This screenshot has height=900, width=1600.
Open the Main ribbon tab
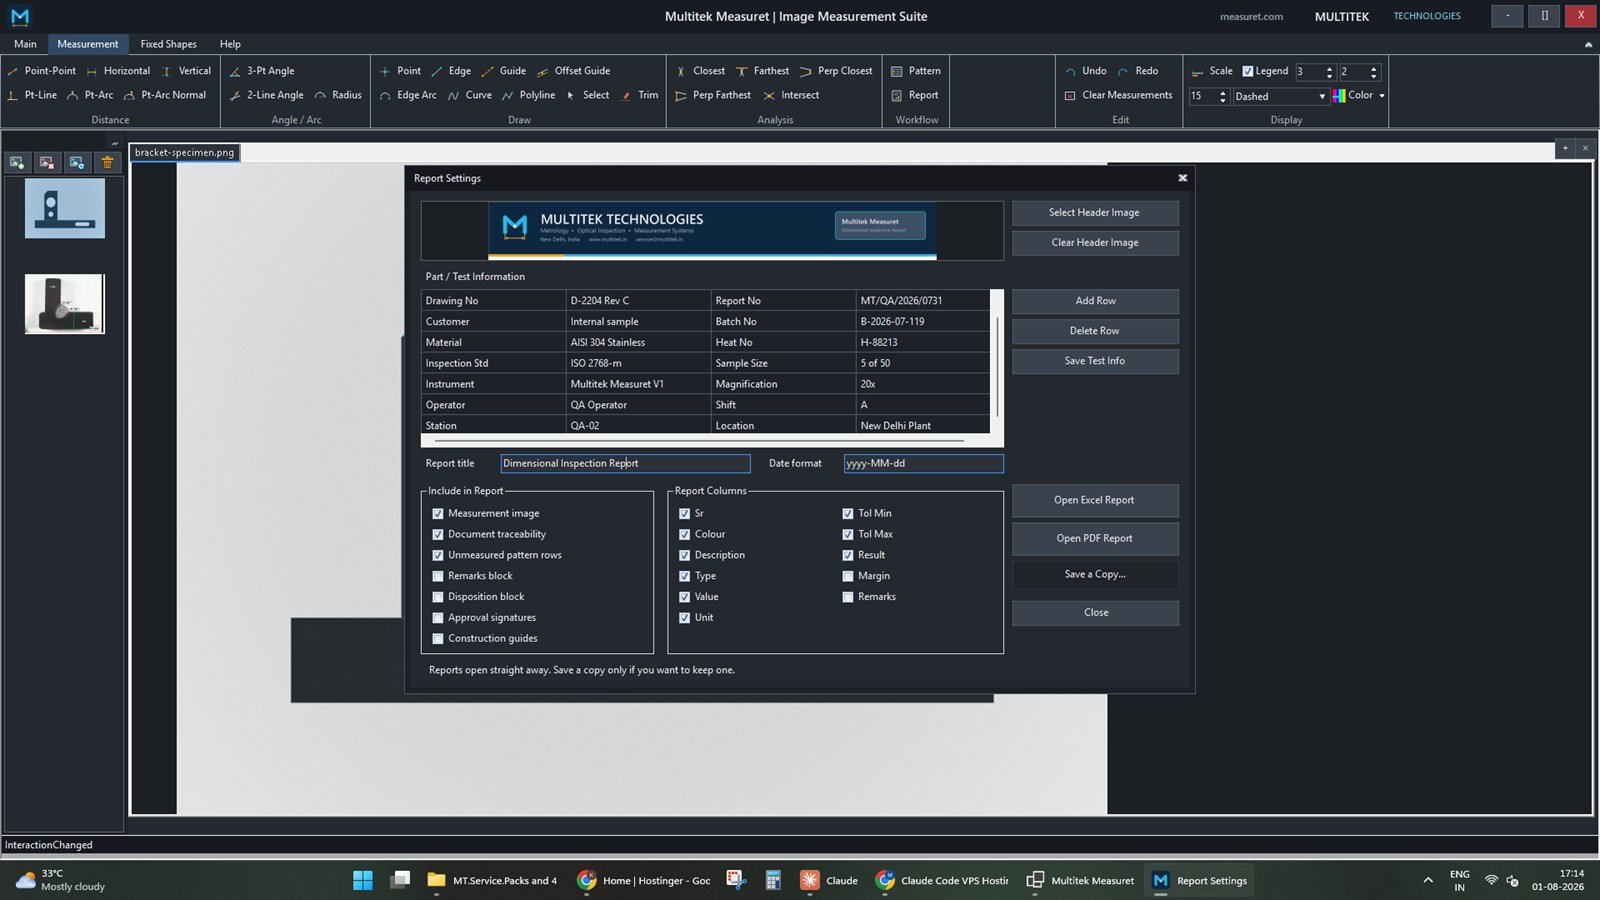point(25,44)
